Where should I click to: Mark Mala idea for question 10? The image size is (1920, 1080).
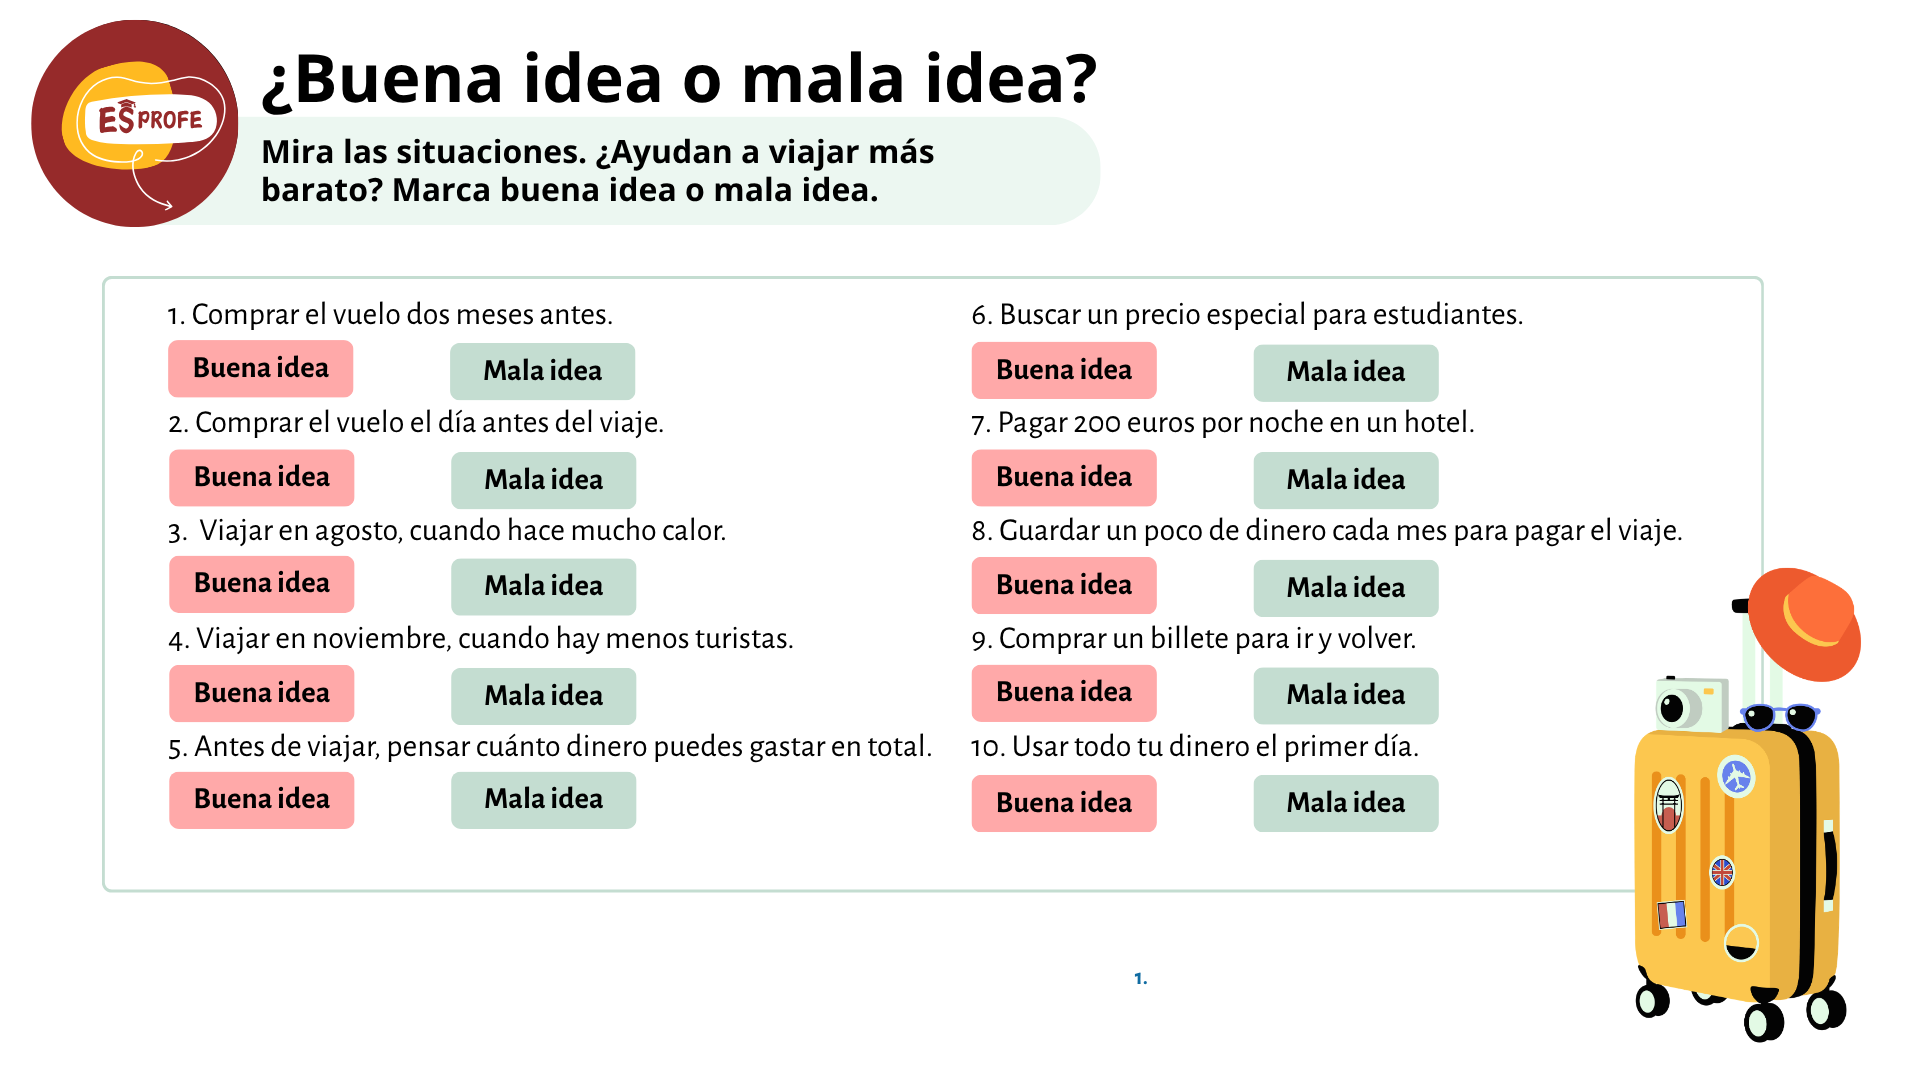(1346, 803)
